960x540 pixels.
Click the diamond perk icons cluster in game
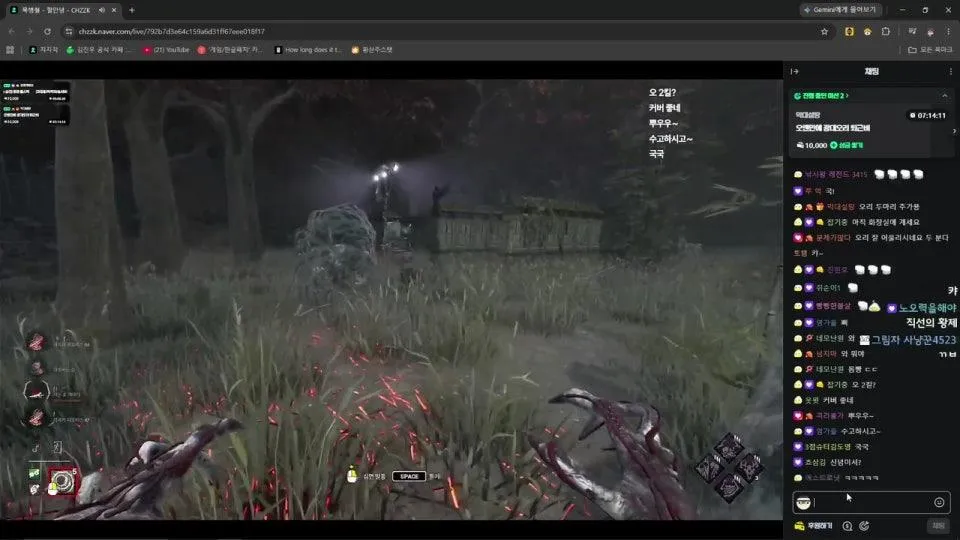729,467
